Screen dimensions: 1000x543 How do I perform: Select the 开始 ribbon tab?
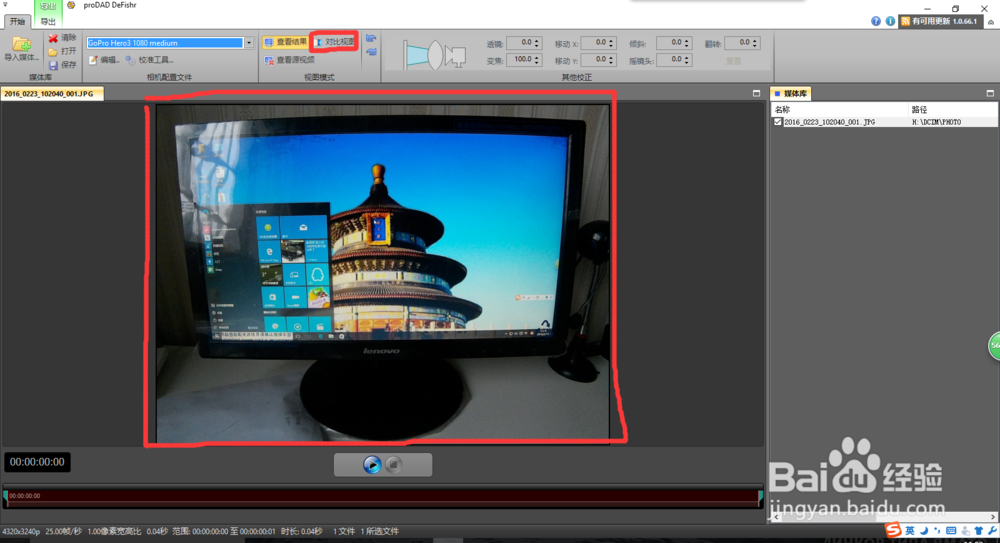[x=17, y=22]
